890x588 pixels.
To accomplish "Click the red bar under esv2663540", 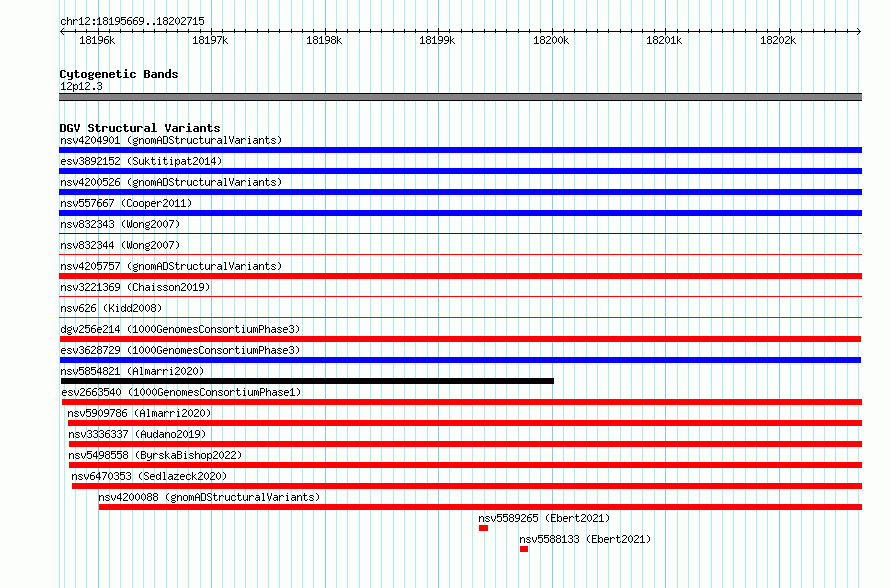I will [462, 402].
